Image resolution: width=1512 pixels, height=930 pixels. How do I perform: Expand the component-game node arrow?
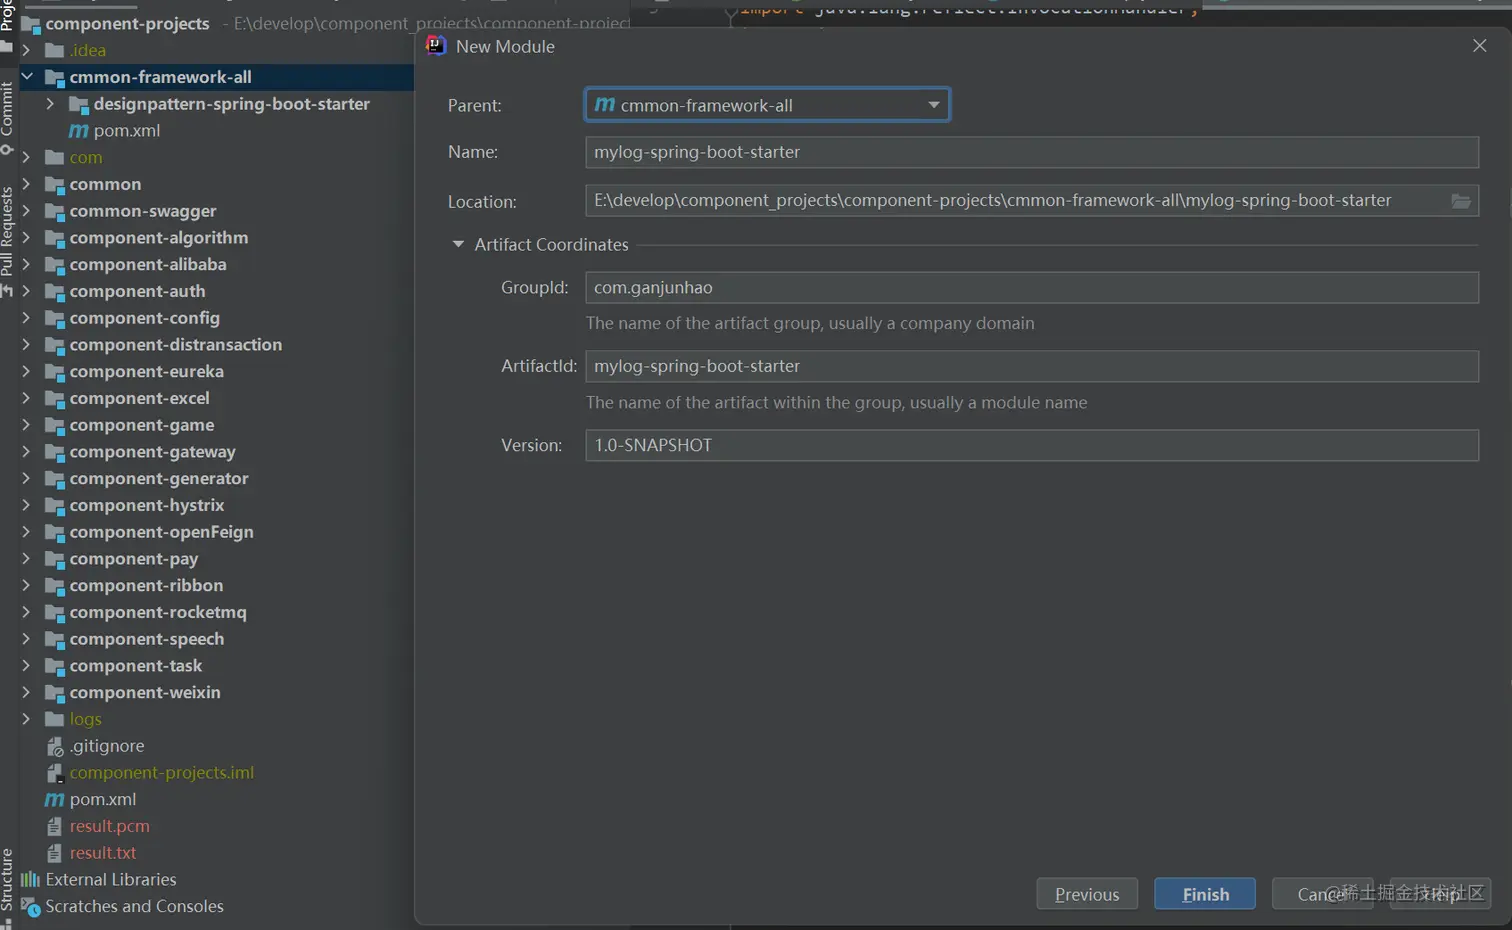tap(26, 425)
